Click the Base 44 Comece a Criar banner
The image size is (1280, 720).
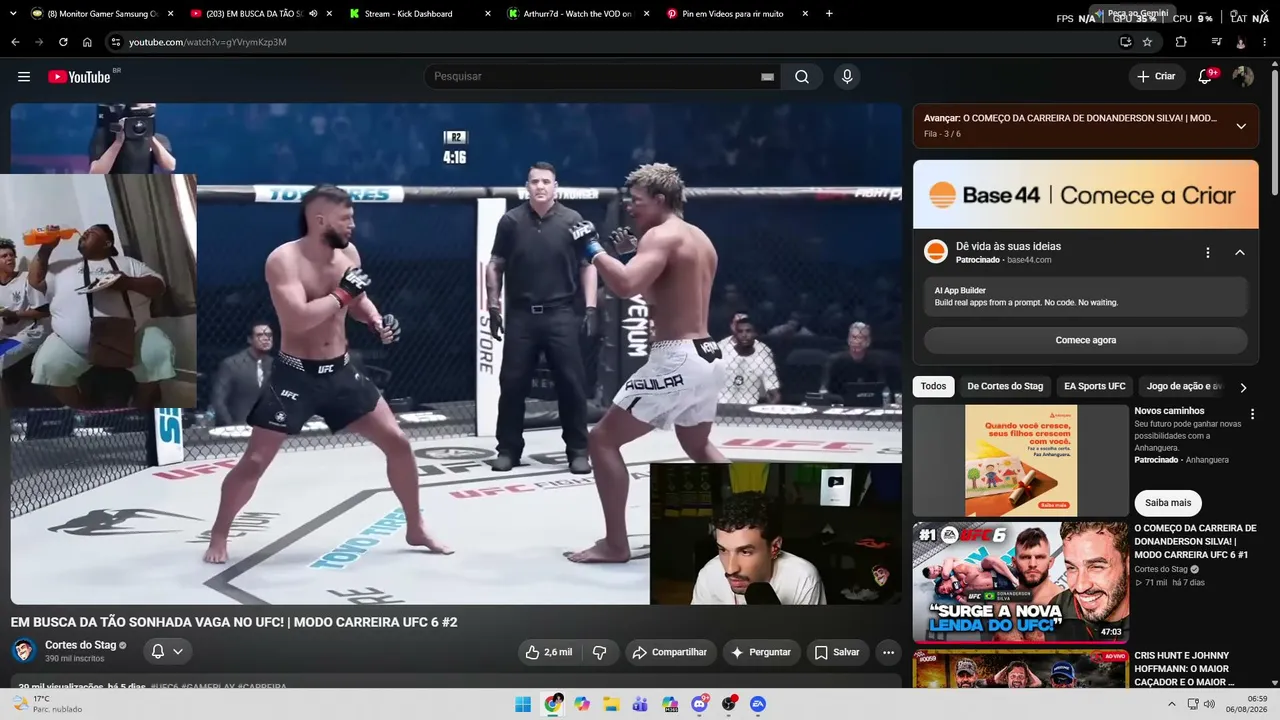point(1086,195)
